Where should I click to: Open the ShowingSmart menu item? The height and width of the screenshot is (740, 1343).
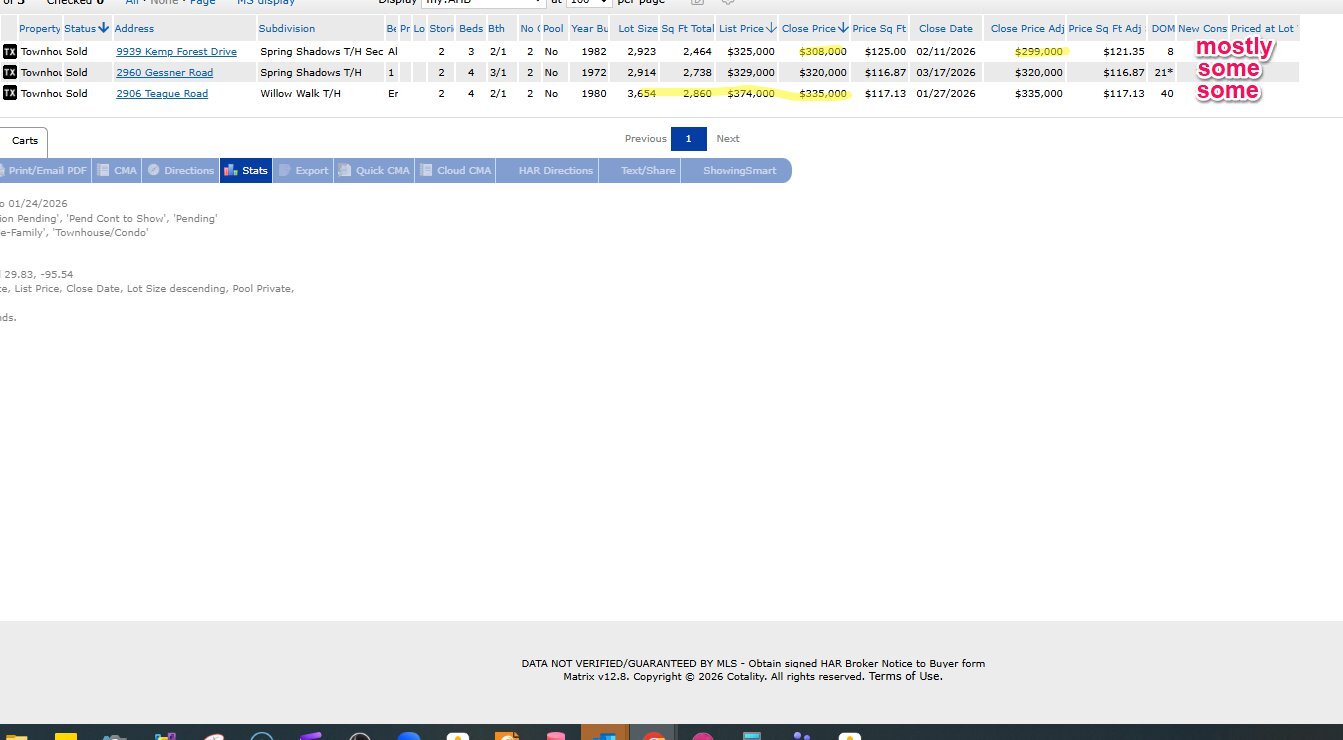[739, 171]
